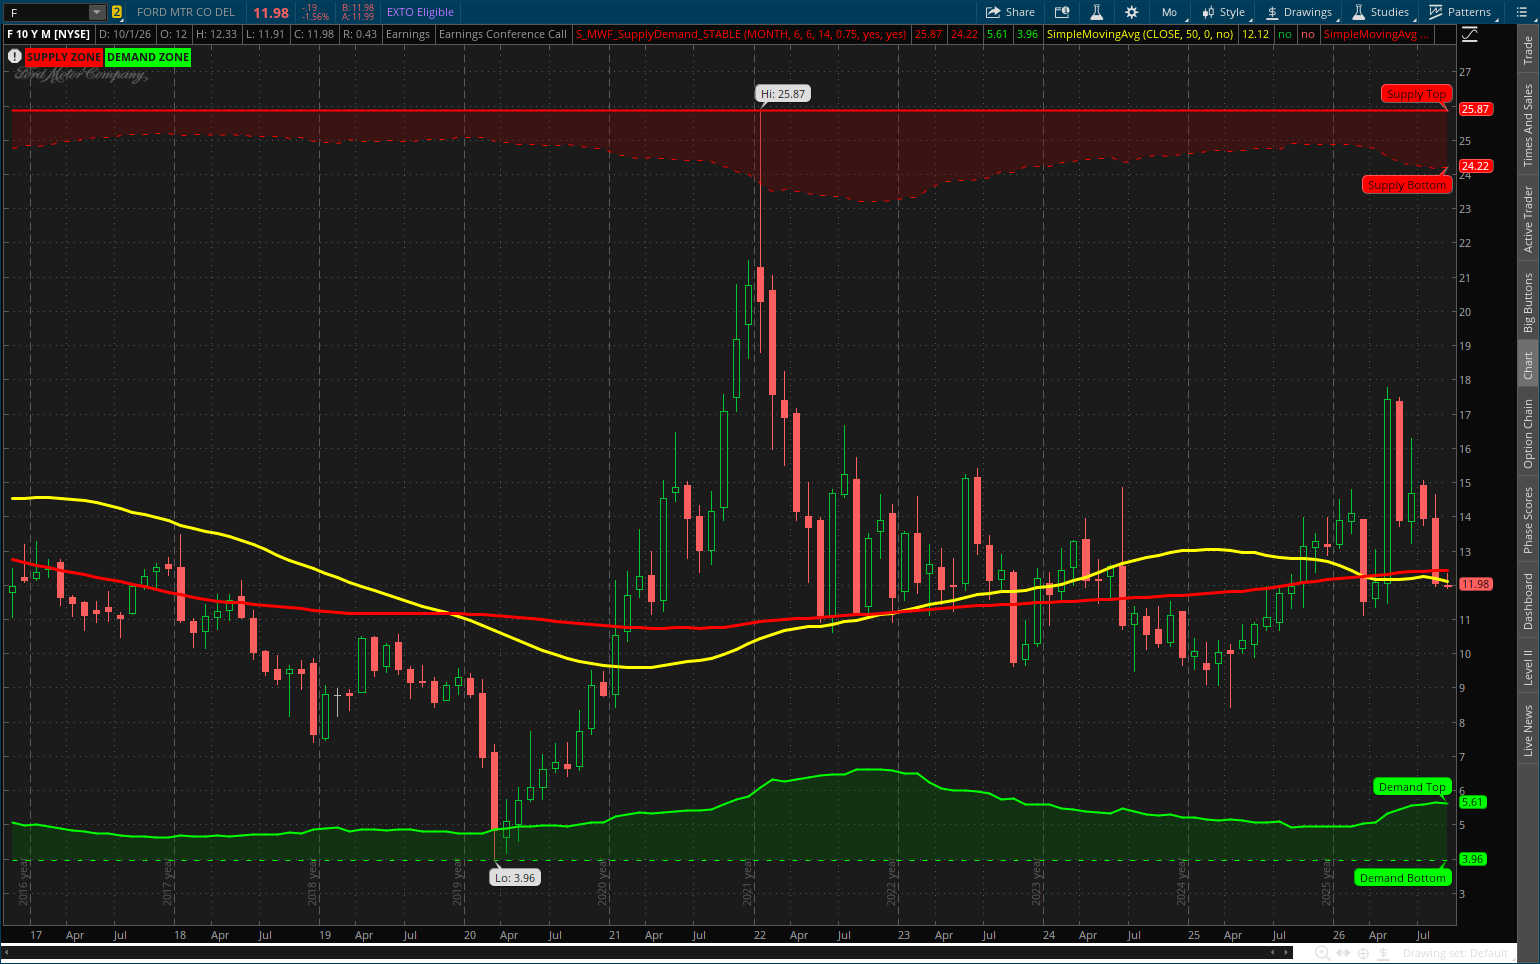Click the red SUPPLY ZONE label
Screen dimensions: 1540x964
coord(64,57)
